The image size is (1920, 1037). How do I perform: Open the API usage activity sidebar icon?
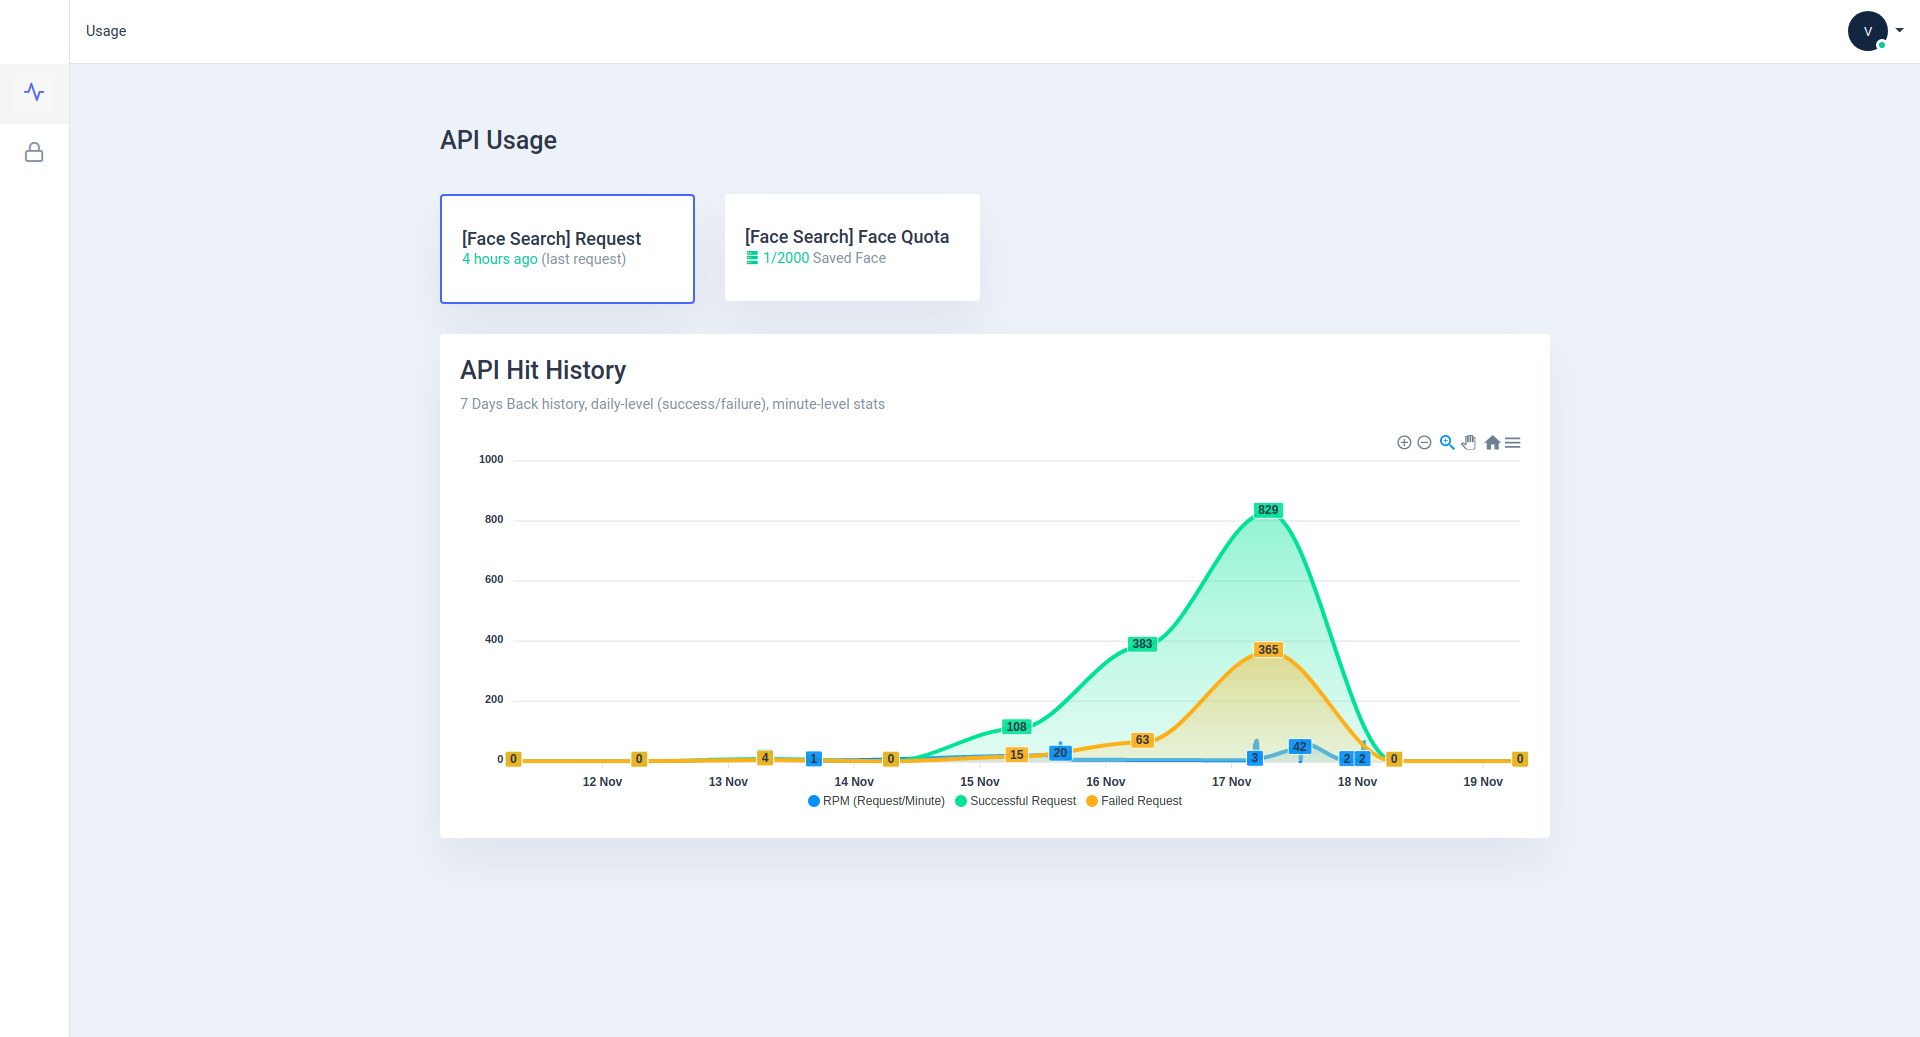(x=34, y=93)
